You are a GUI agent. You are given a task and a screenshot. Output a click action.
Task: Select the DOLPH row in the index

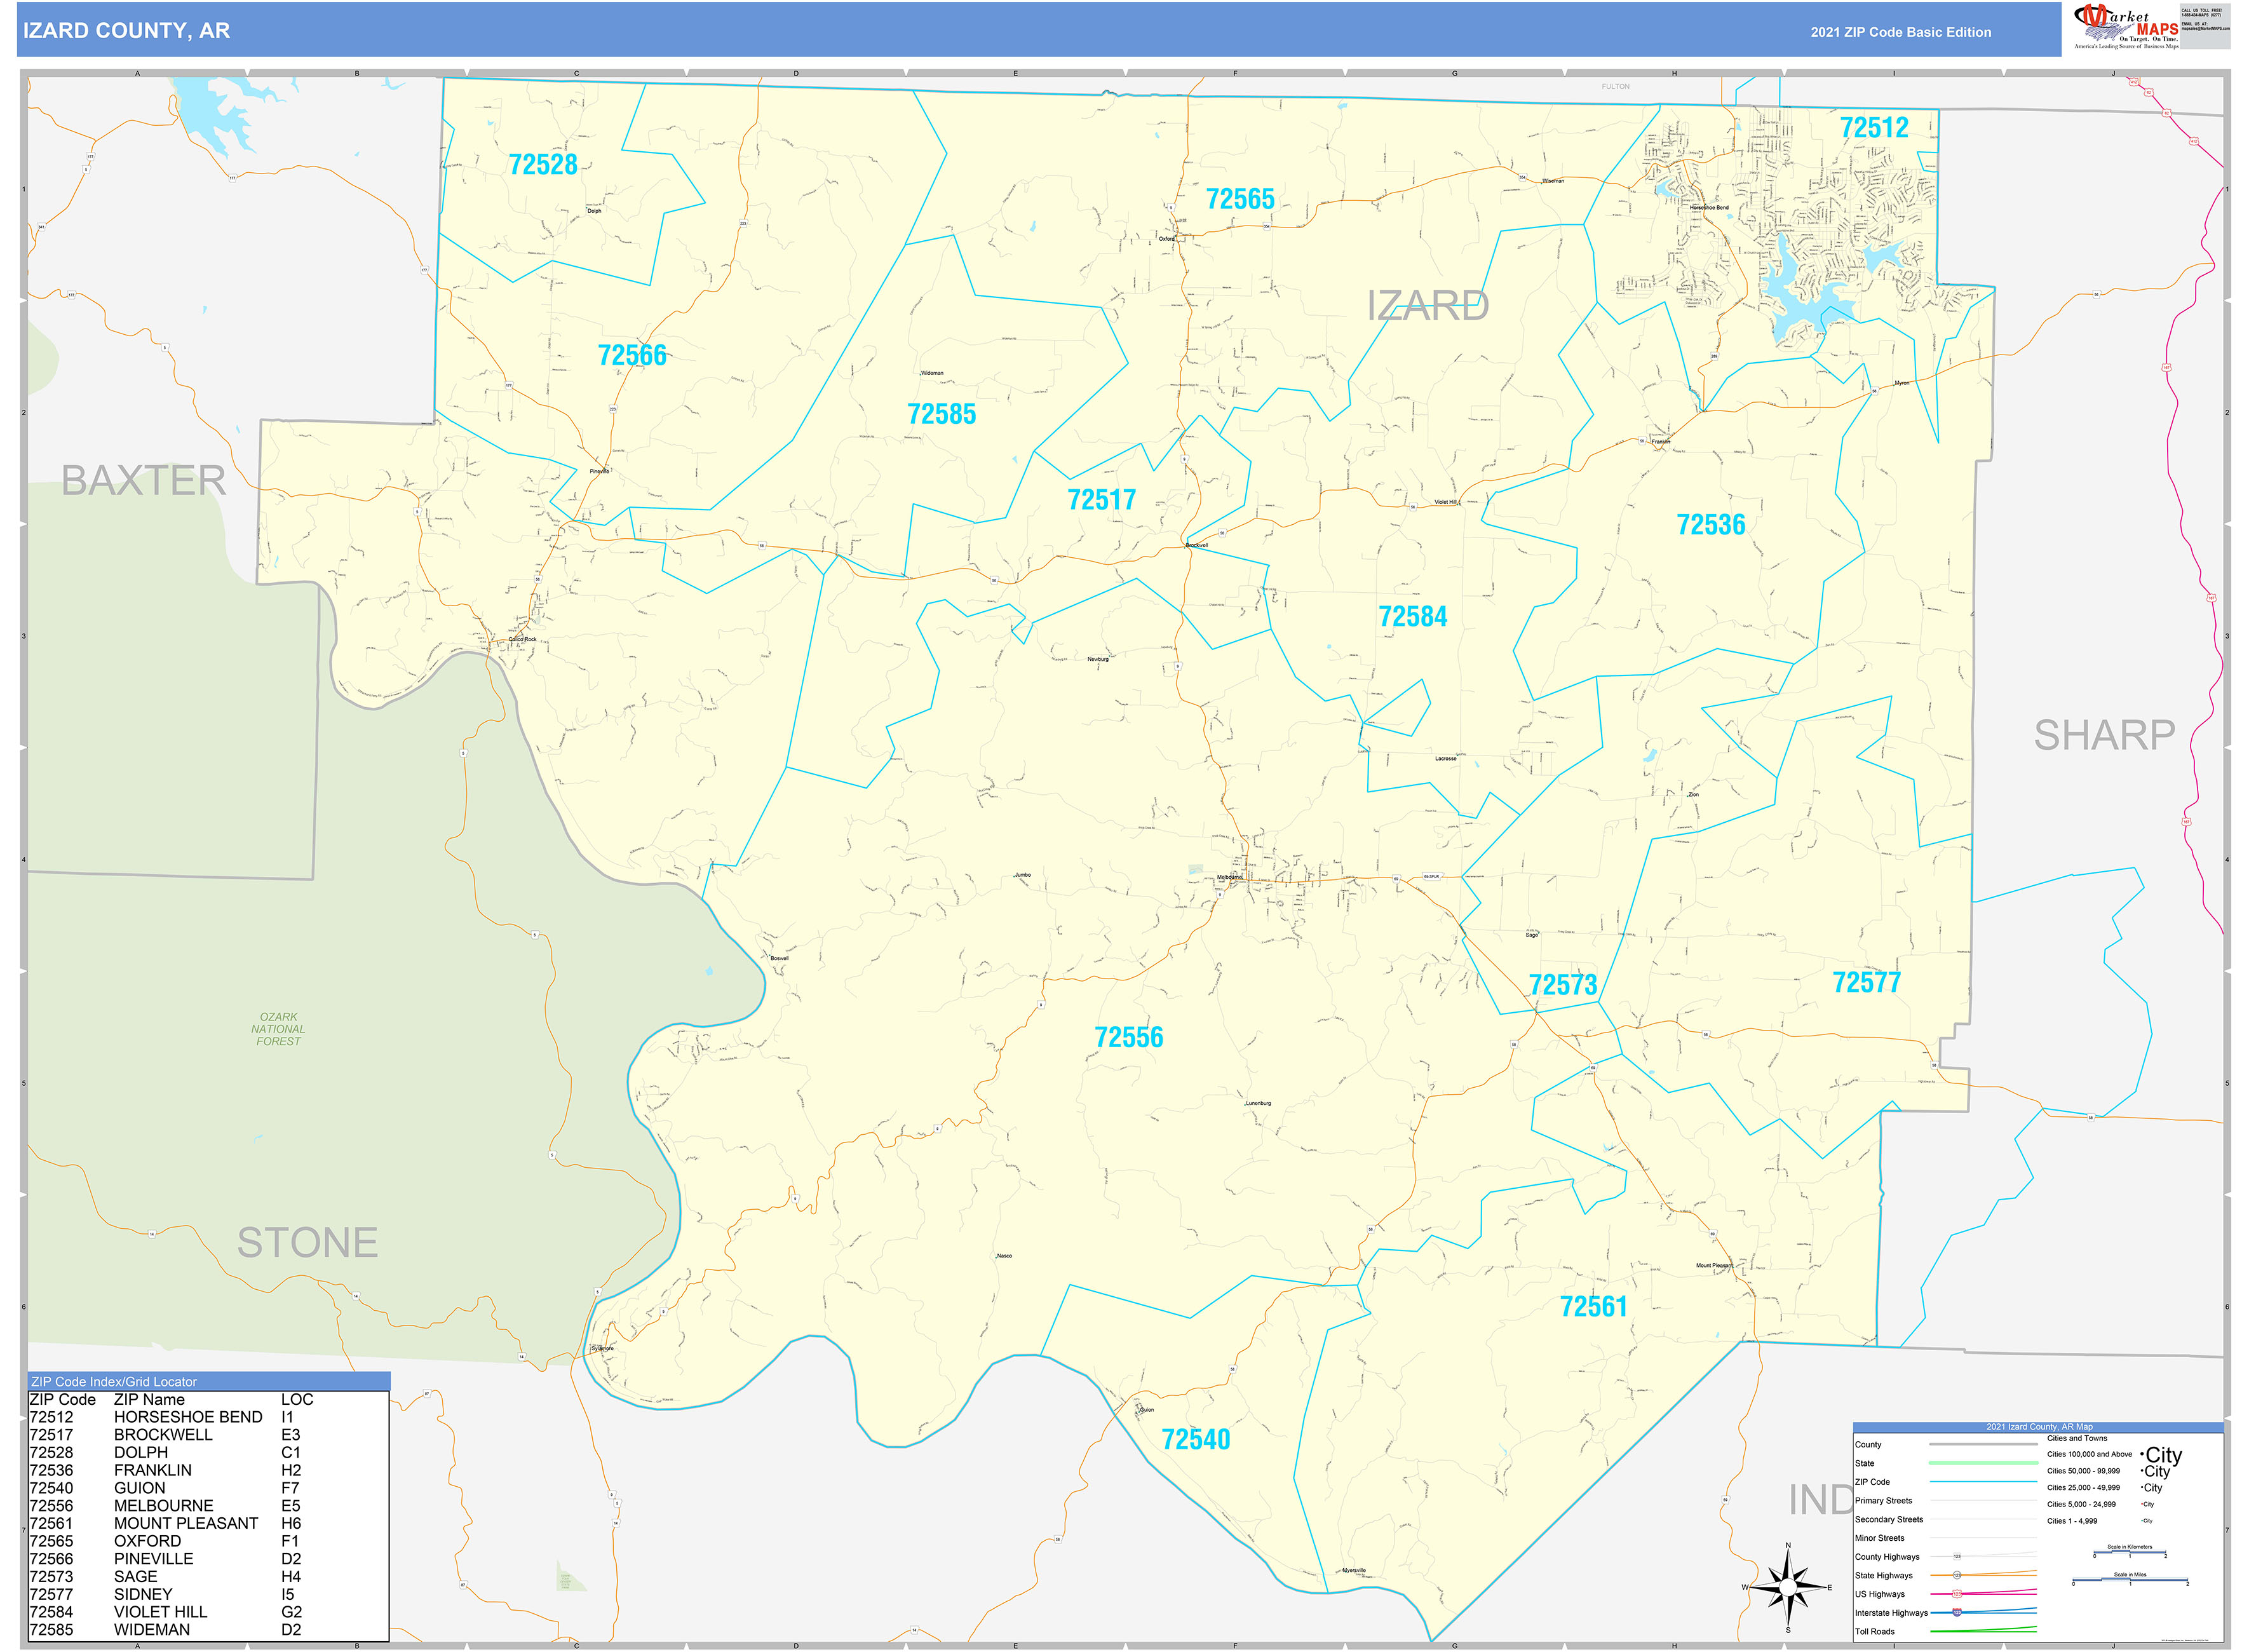coord(208,1453)
